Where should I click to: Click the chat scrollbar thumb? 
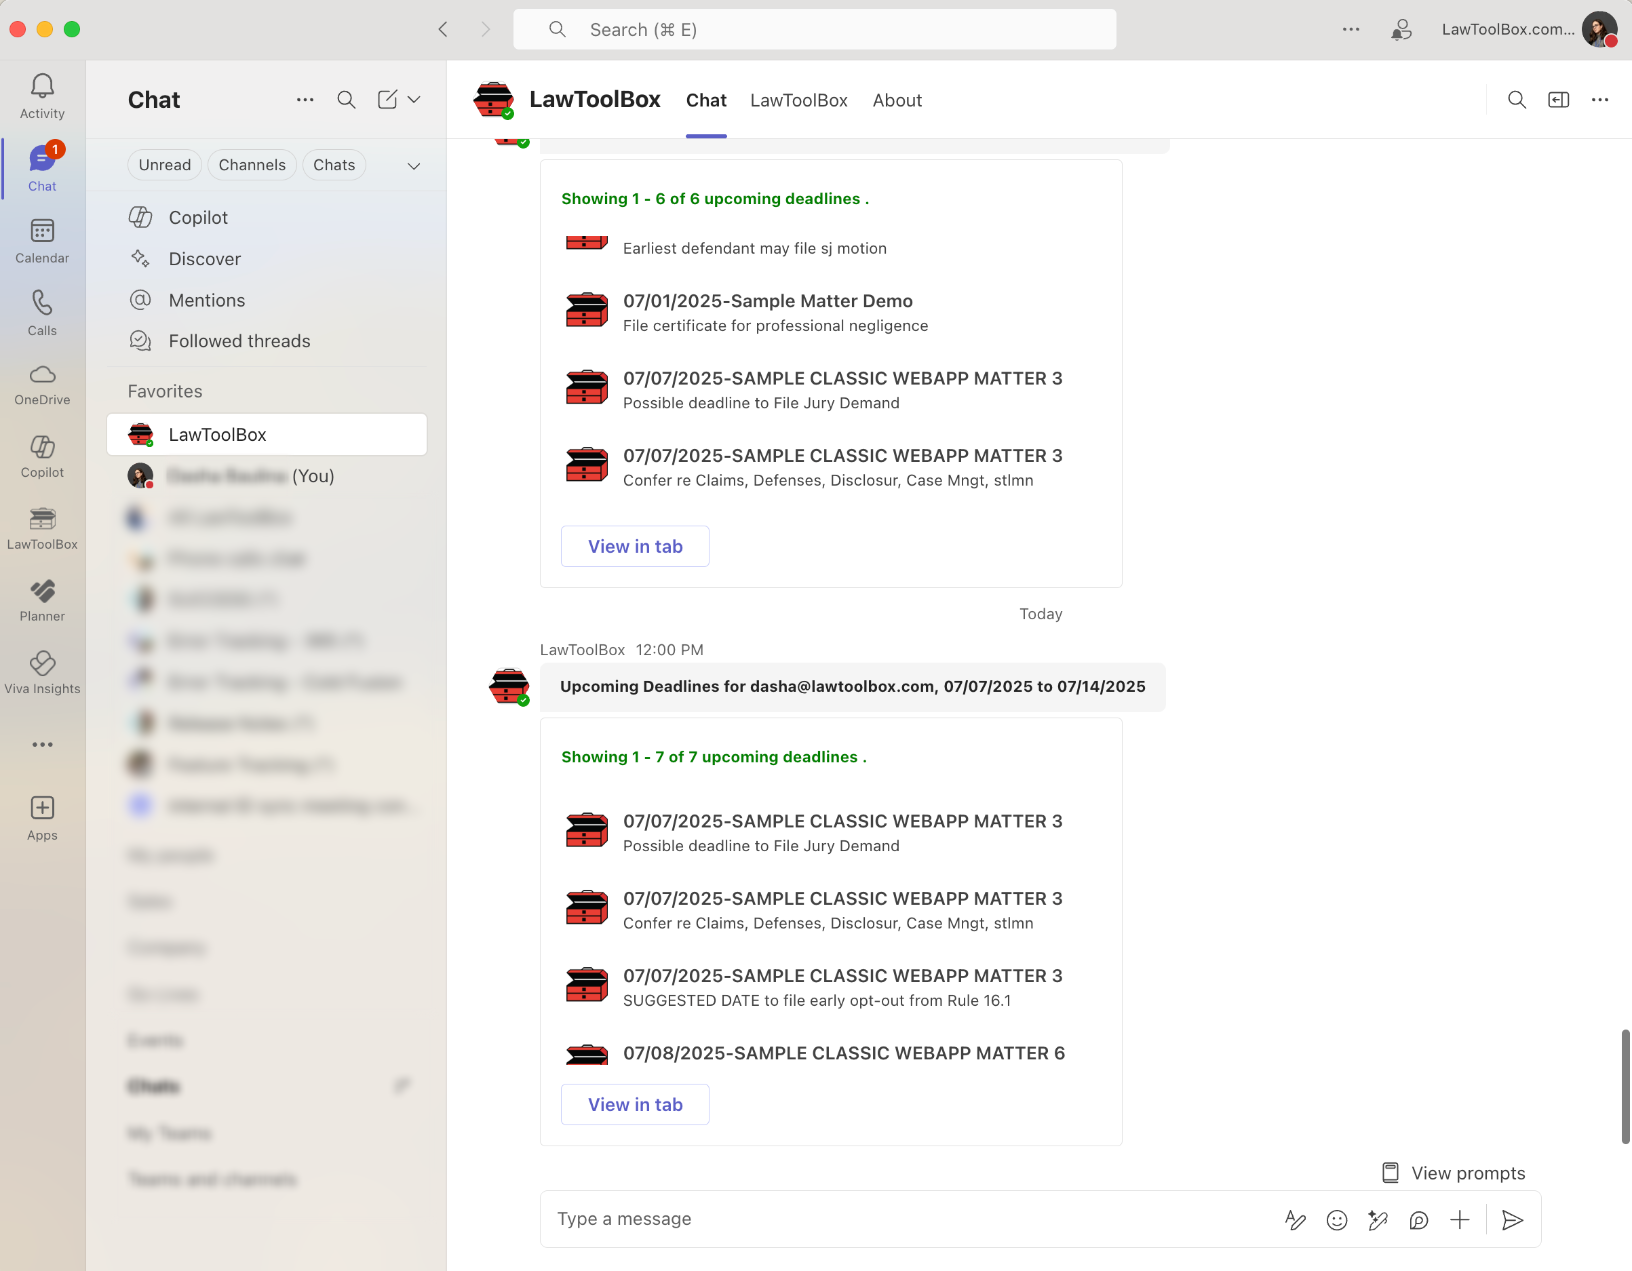point(1625,1086)
